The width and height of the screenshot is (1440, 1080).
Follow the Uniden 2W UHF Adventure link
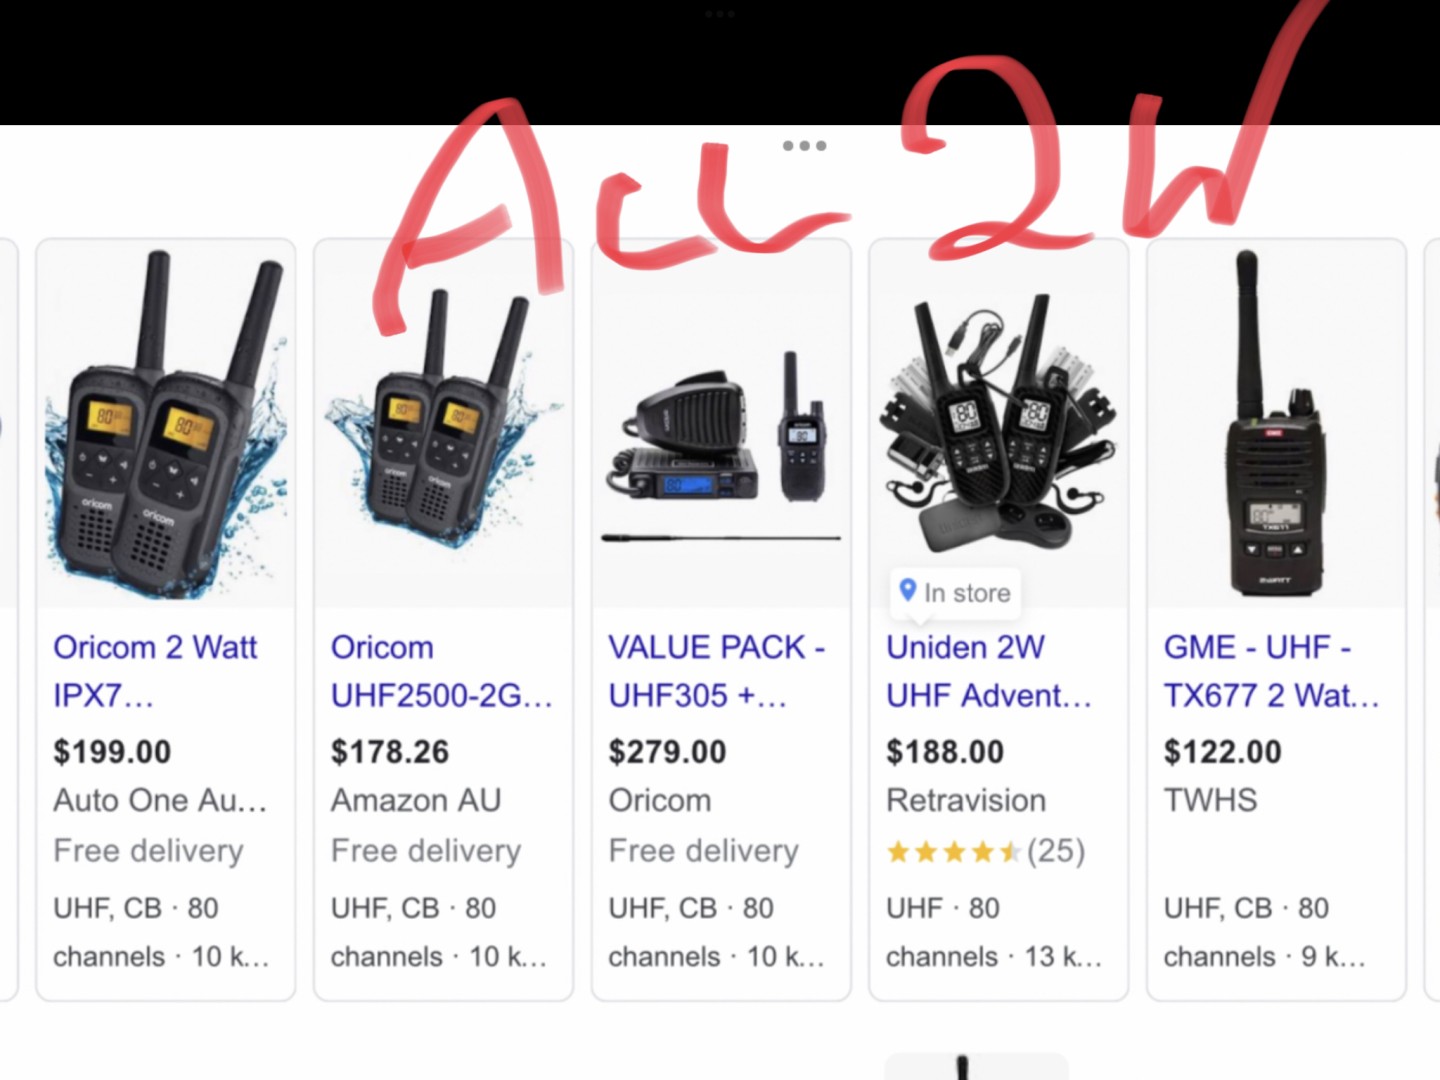(x=989, y=671)
